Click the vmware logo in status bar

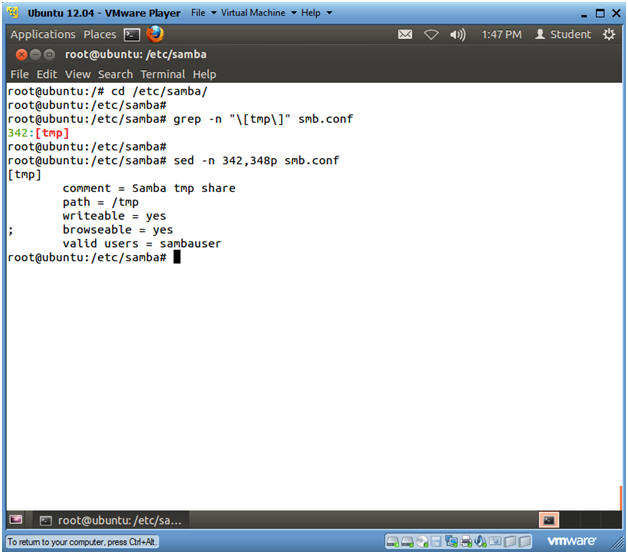[x=571, y=541]
